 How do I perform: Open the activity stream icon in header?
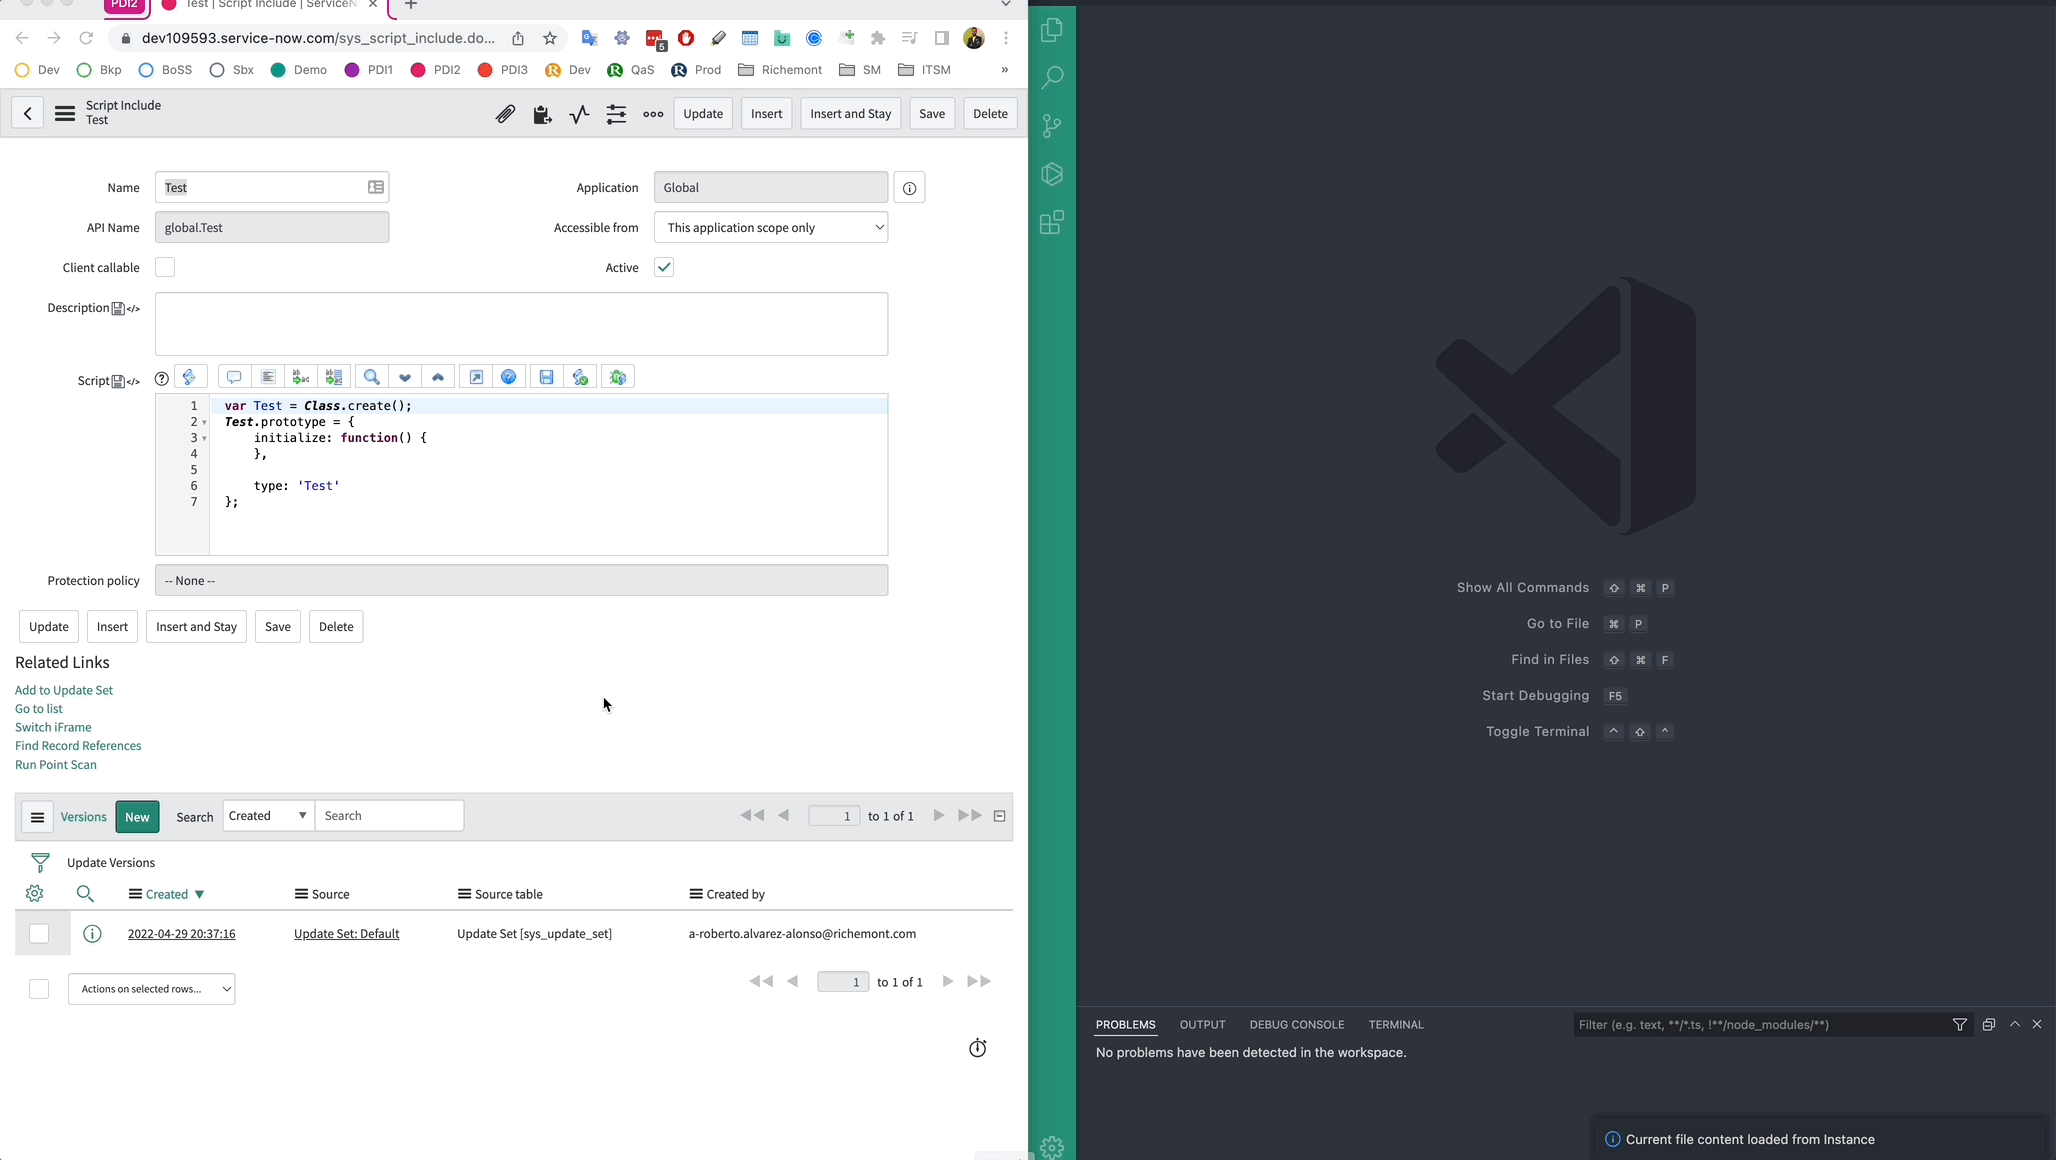[579, 114]
